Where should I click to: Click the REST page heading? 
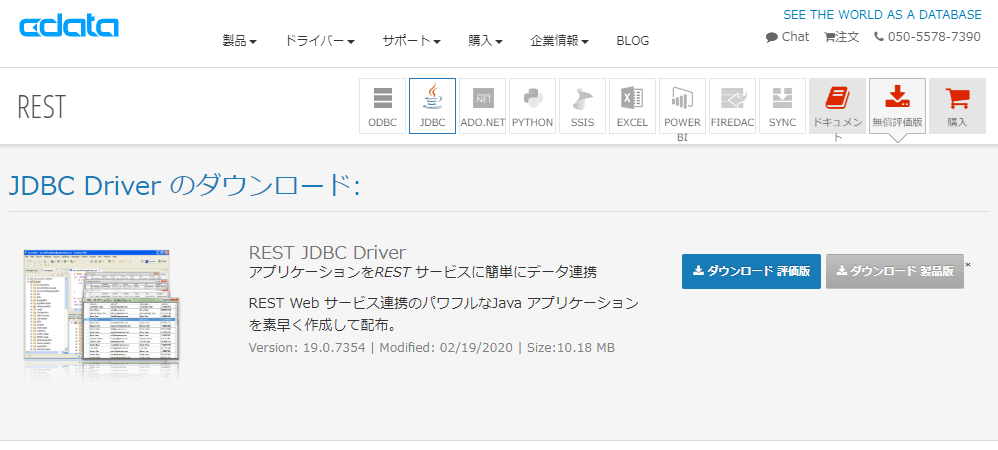click(x=41, y=106)
